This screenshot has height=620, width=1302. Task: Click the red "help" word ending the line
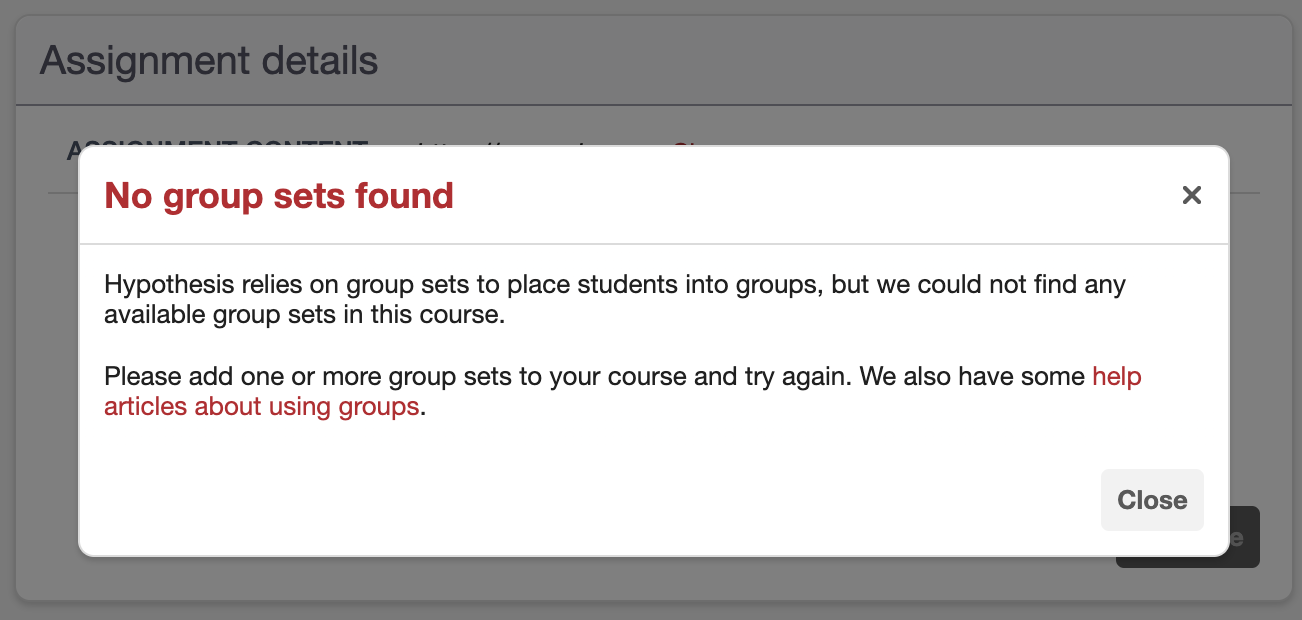tap(1116, 377)
